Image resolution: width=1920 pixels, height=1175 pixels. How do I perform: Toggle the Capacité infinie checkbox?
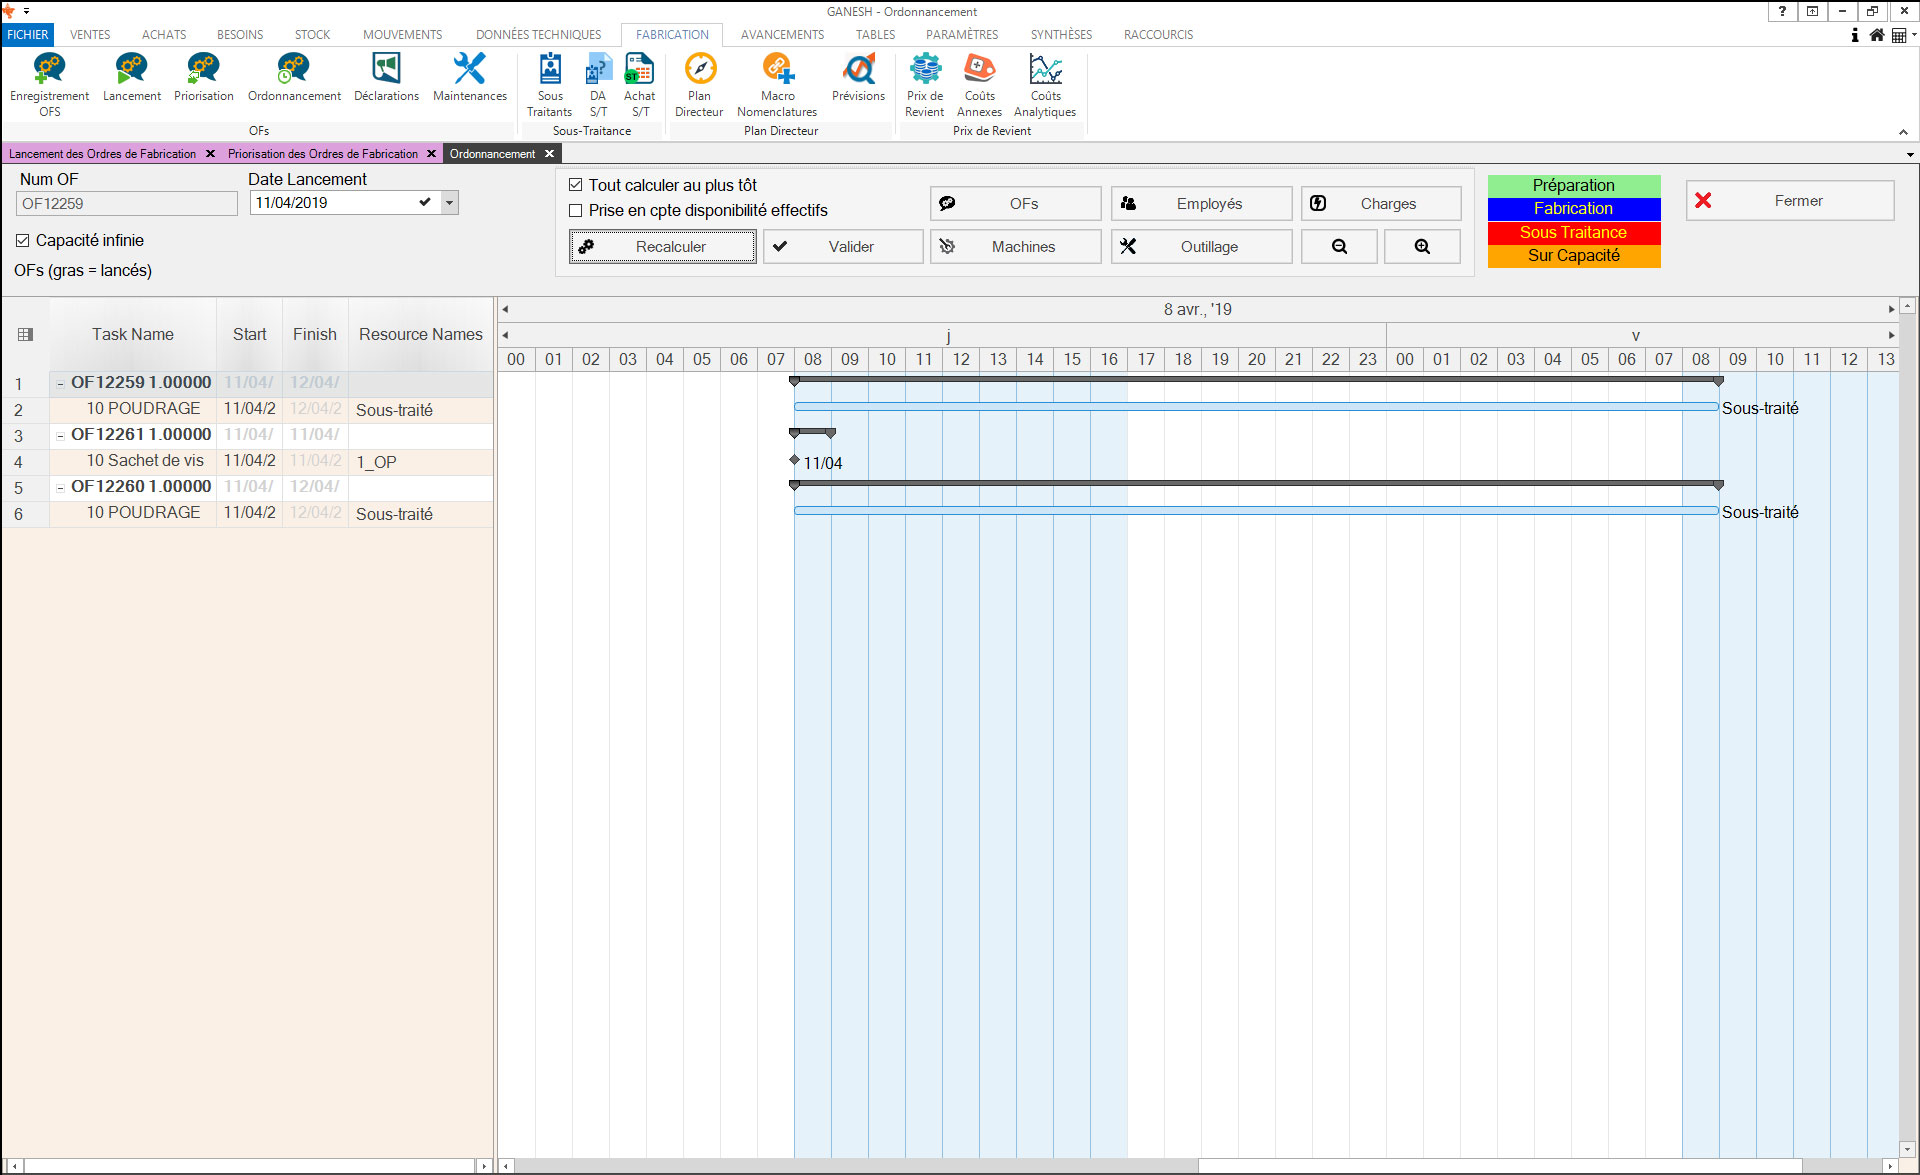(23, 241)
